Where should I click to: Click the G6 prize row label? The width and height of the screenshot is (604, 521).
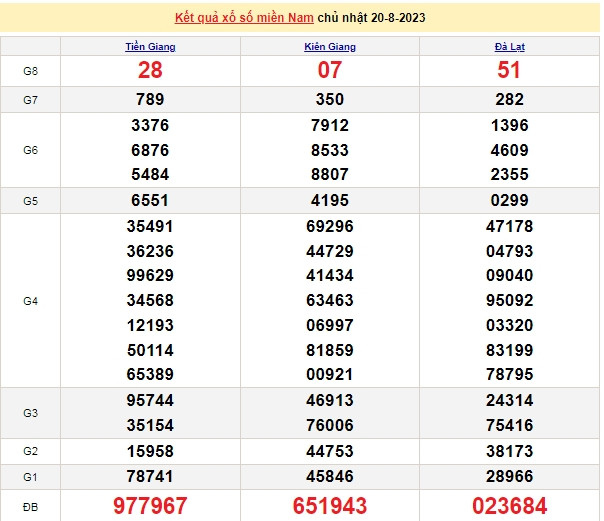click(30, 150)
